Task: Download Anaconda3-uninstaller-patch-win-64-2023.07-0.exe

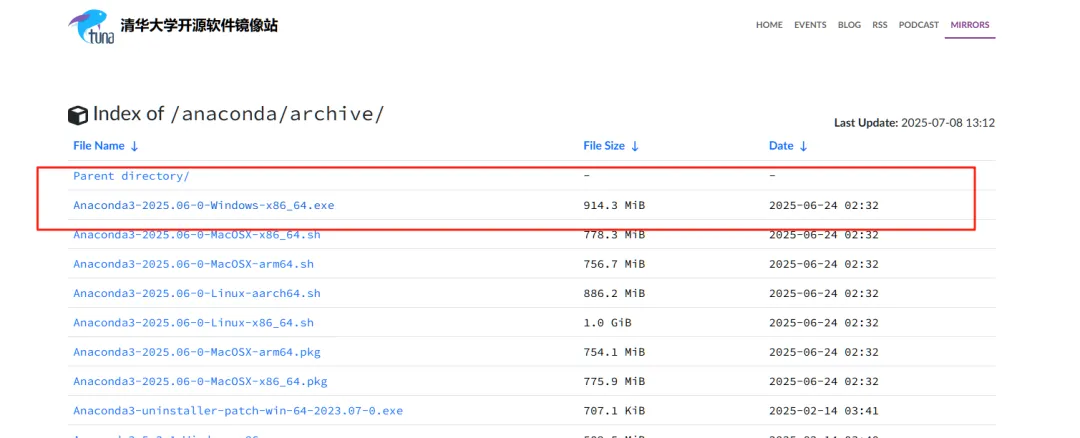Action: pos(238,410)
